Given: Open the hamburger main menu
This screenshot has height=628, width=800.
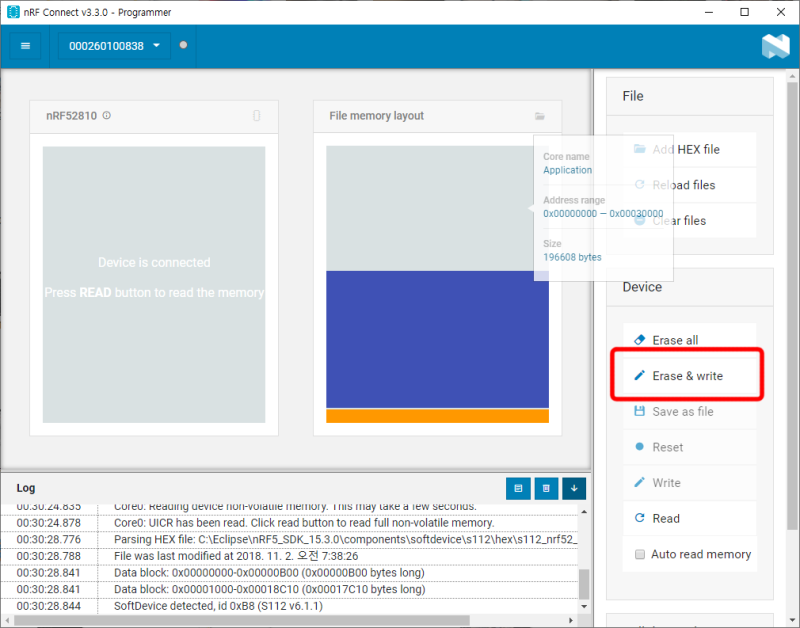Looking at the screenshot, I should tap(25, 46).
